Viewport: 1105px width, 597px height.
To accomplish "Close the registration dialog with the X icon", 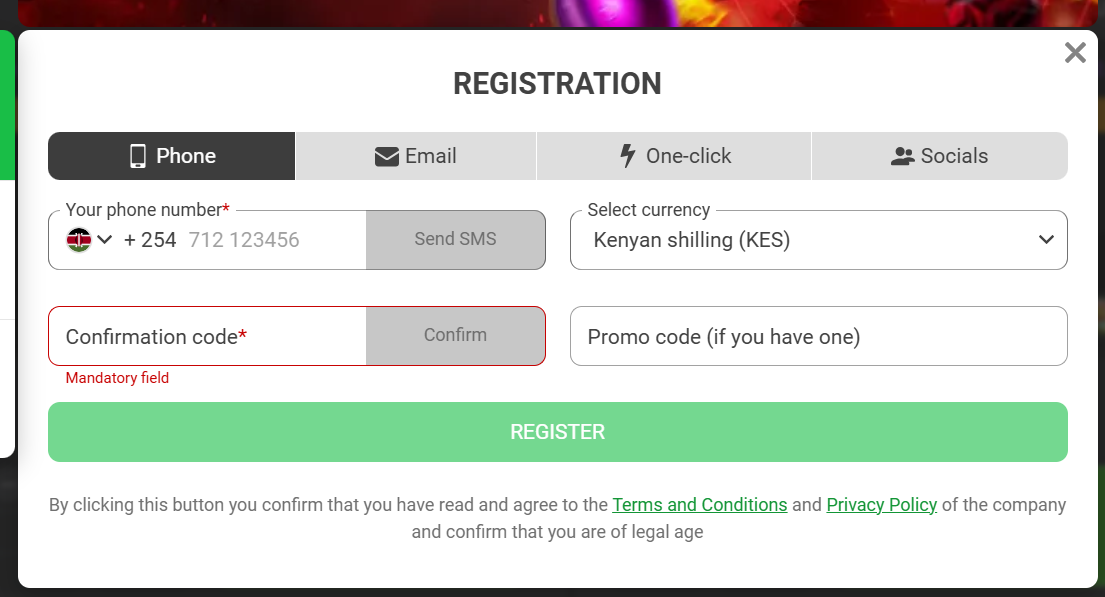I will (1075, 52).
